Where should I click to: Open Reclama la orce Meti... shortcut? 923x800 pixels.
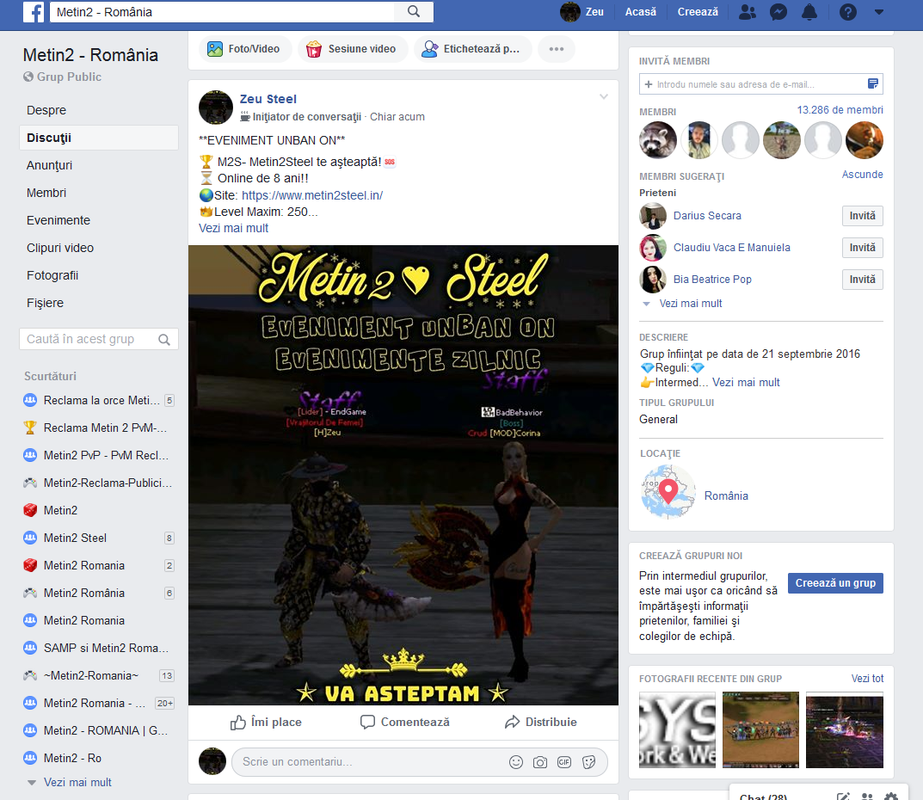pos(101,400)
